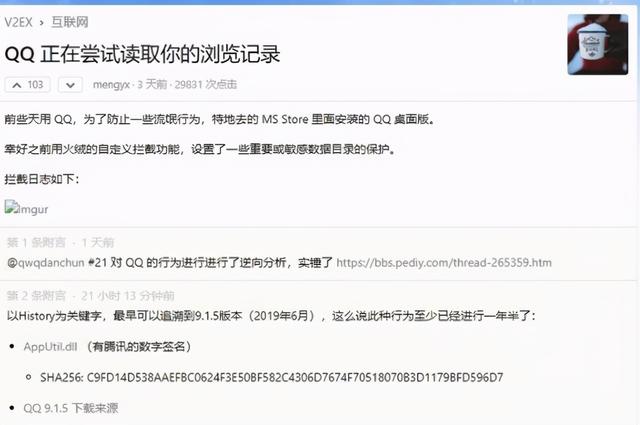Click the SHA256 hash text line
640x425 pixels.
271,377
